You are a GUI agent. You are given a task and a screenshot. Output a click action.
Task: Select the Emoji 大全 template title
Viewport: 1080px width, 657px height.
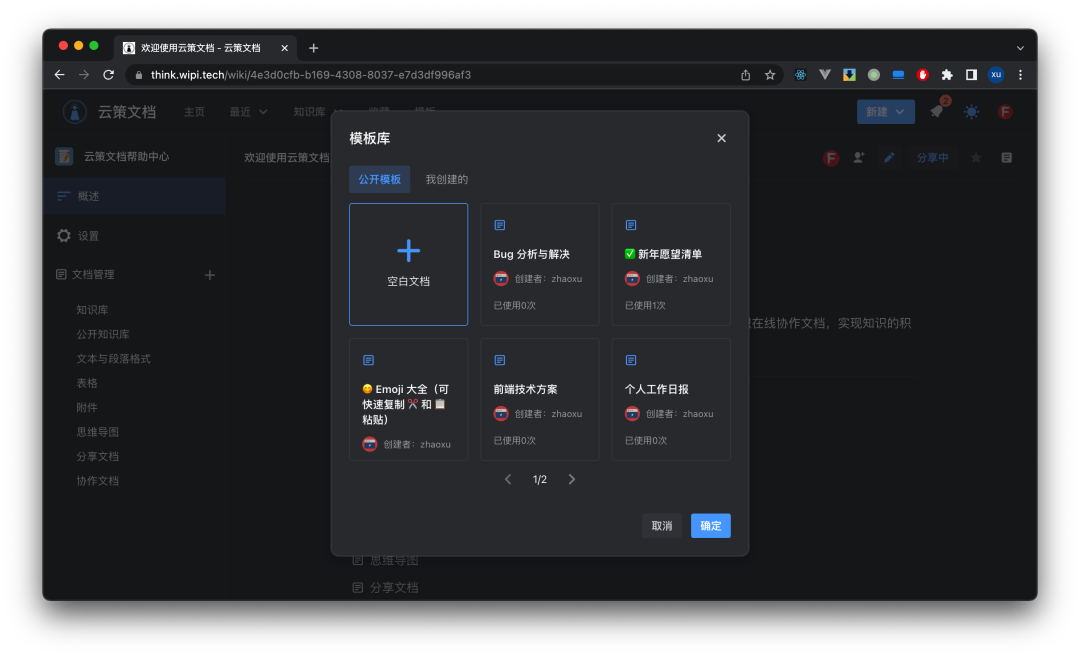(x=406, y=404)
